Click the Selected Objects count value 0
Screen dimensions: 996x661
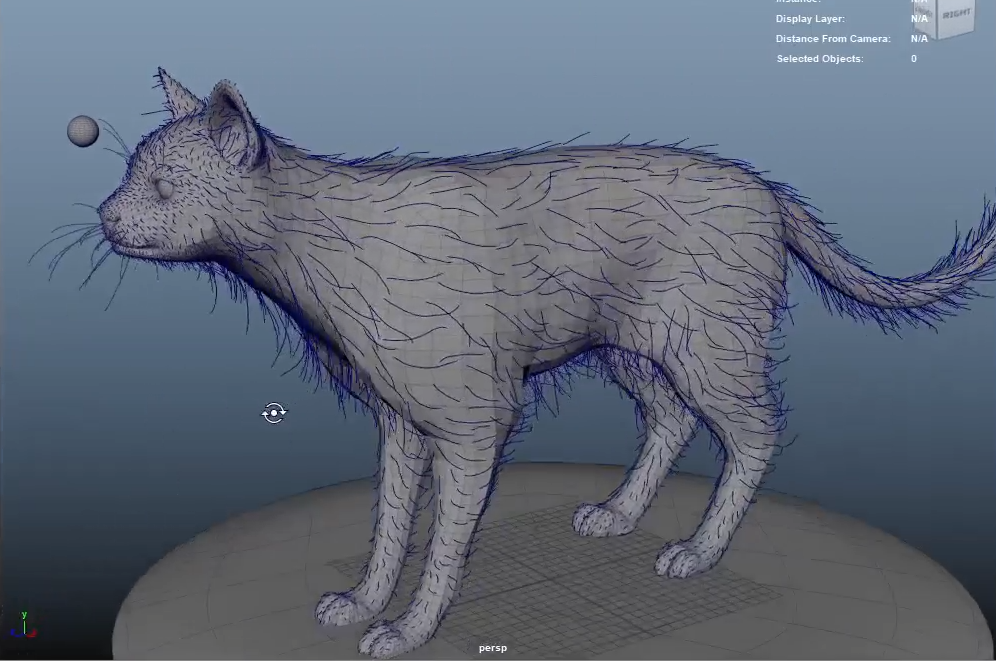[x=913, y=59]
